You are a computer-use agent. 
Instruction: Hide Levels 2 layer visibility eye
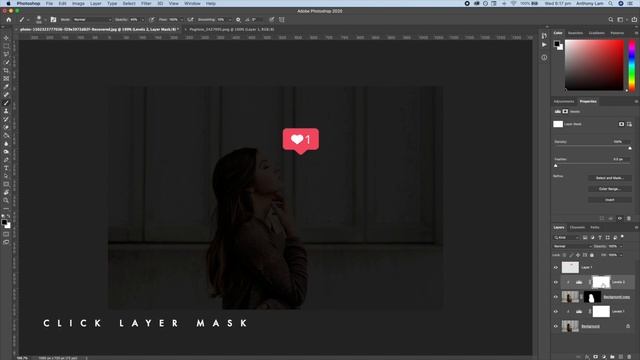(x=556, y=282)
